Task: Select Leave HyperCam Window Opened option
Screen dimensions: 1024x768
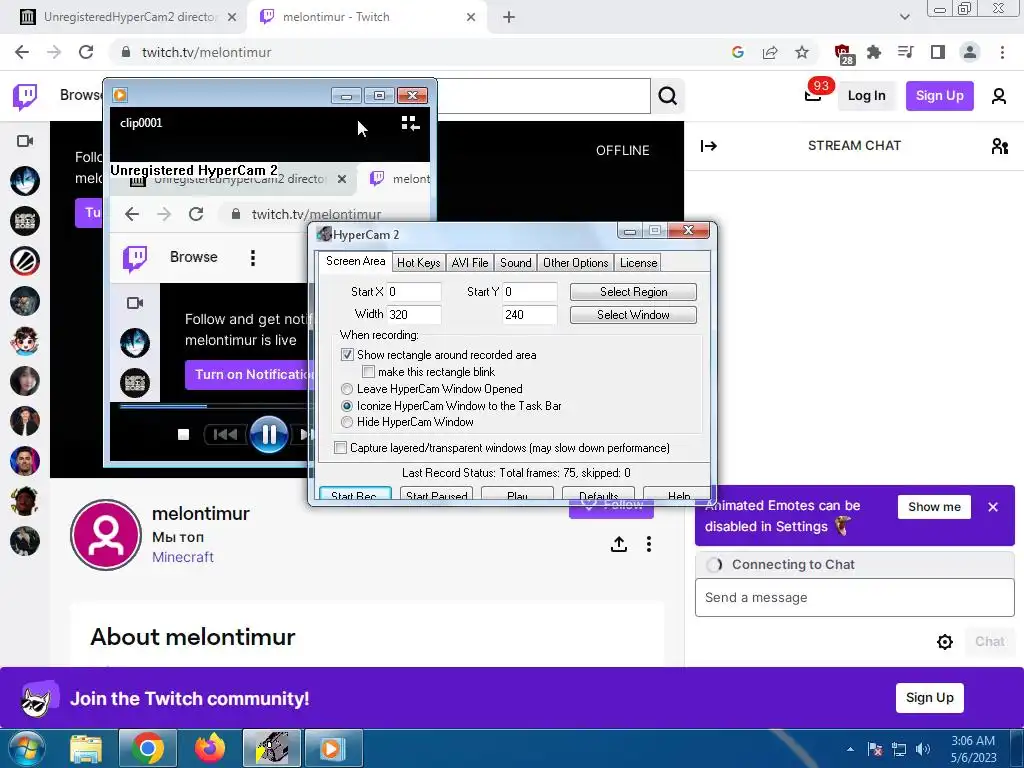Action: pos(347,389)
